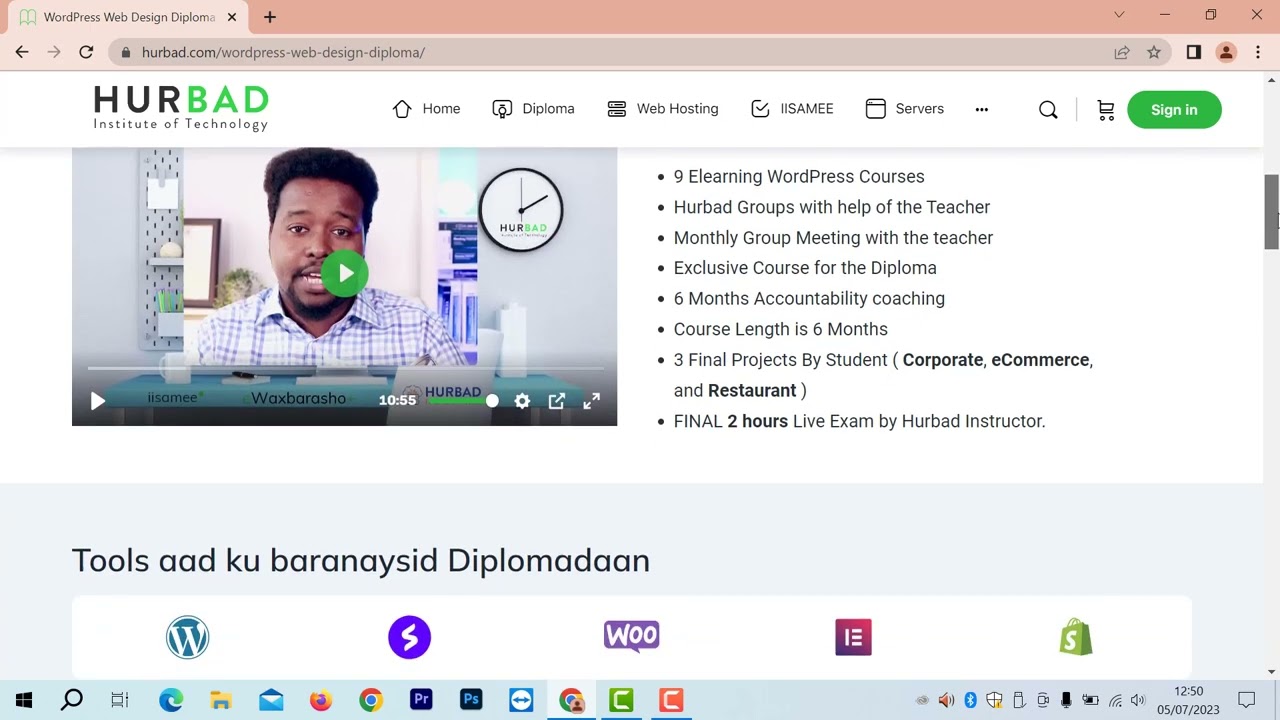
Task: Click the "9 Elearning WordPress Courses" bullet
Action: point(799,176)
